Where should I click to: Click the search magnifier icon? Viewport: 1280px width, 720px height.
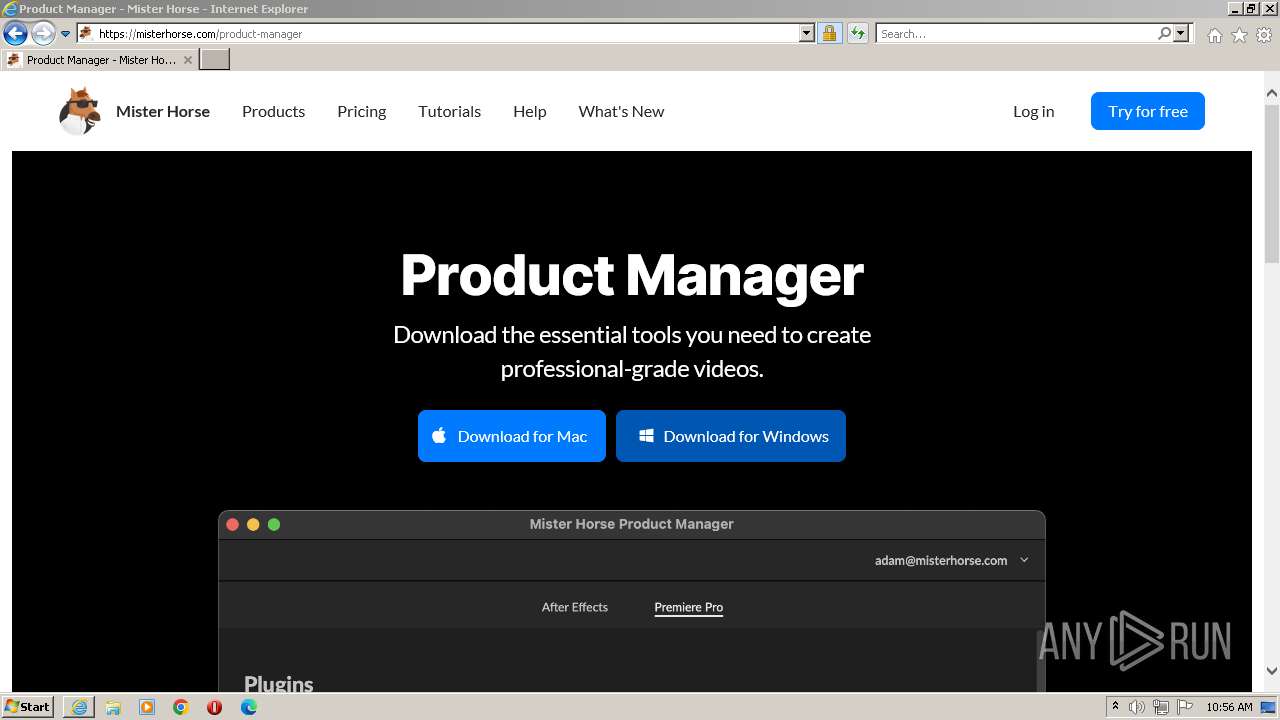pos(1164,33)
